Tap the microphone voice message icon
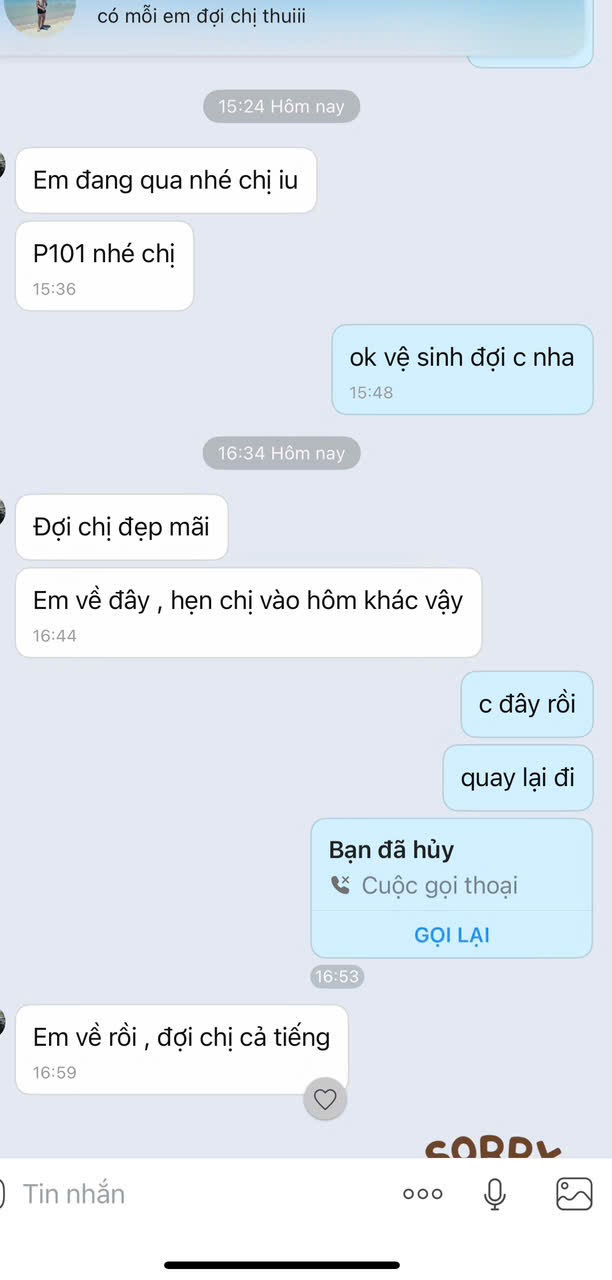The width and height of the screenshot is (612, 1280). tap(494, 1194)
